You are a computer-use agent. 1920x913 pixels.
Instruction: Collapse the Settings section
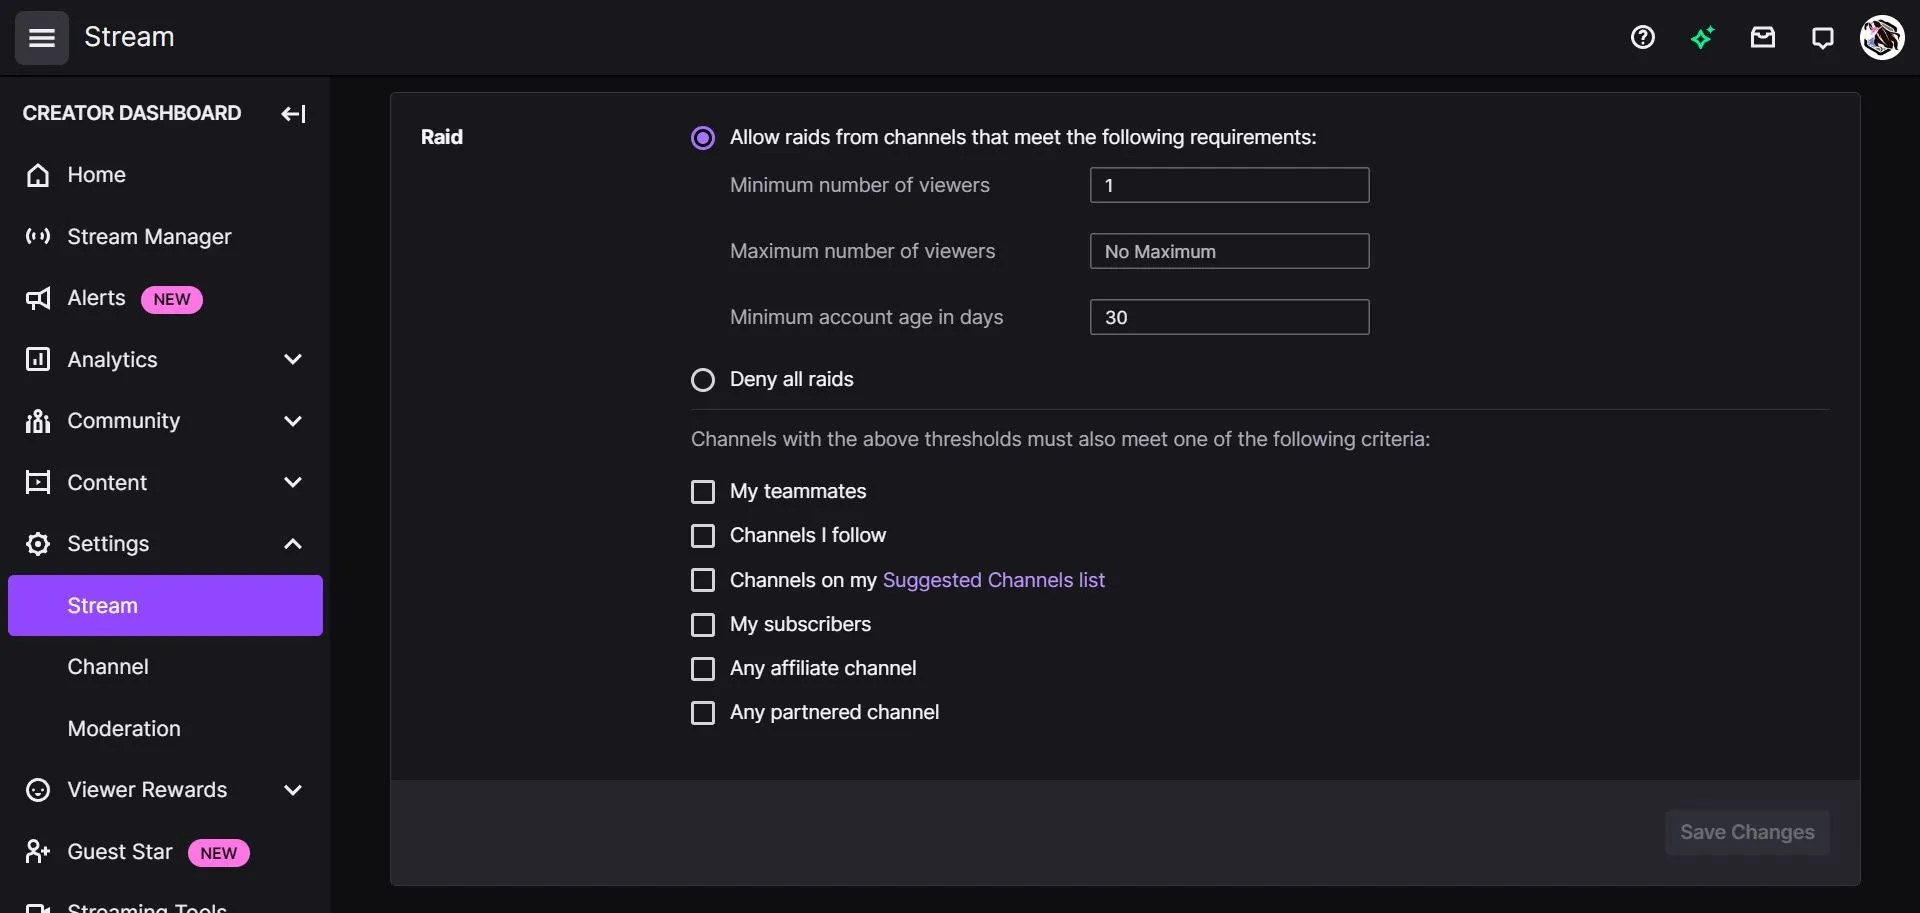[x=292, y=543]
